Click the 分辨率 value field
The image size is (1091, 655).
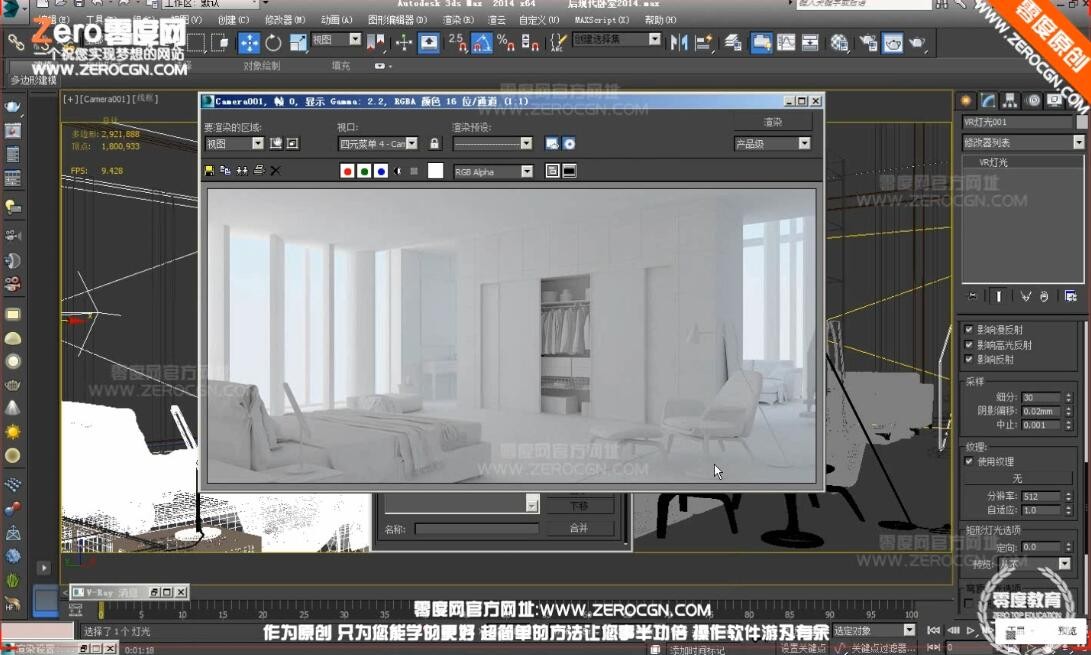[x=1040, y=496]
